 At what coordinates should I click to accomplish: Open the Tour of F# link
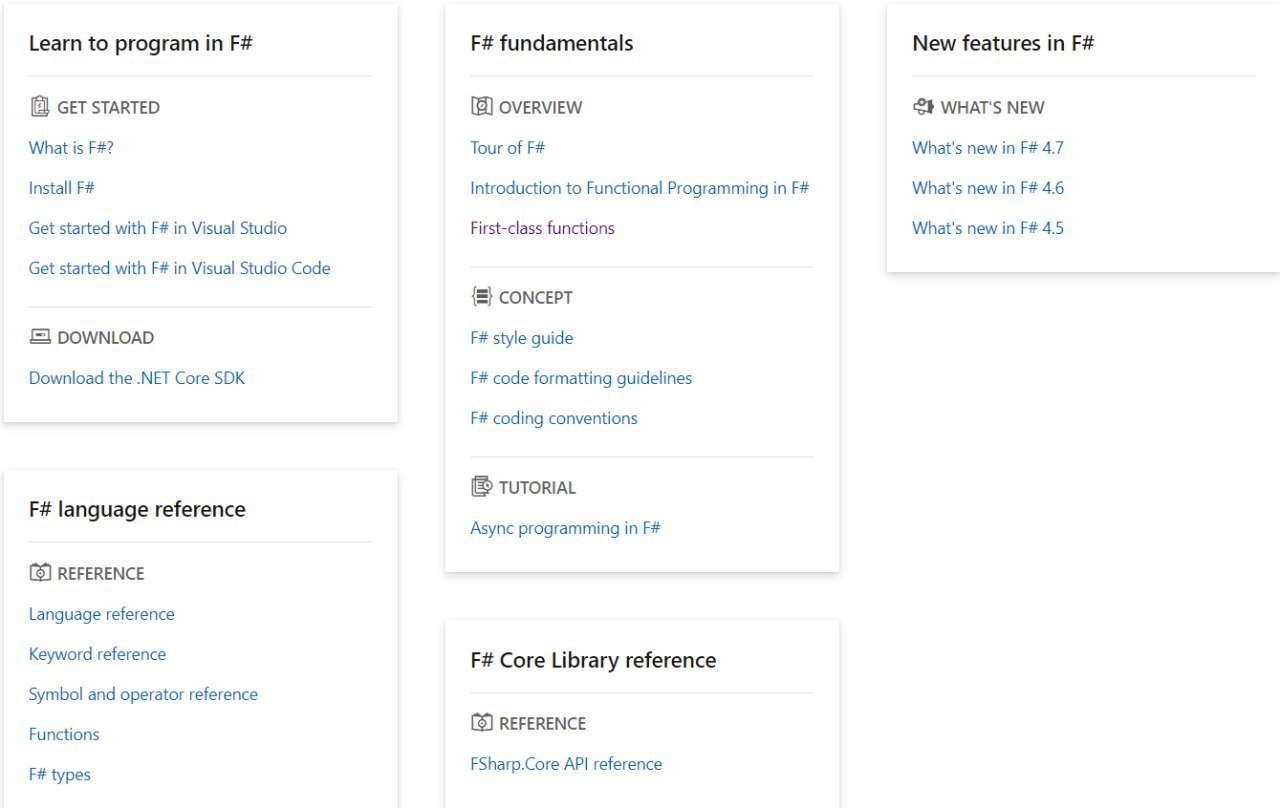(x=508, y=148)
